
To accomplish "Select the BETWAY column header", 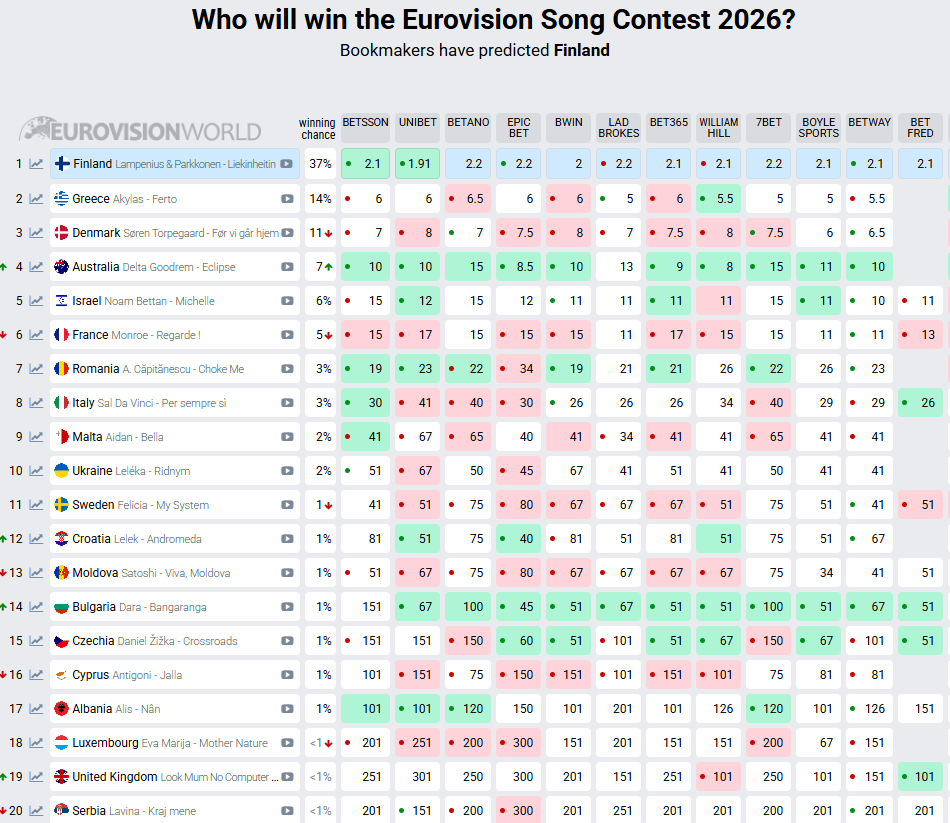I will point(869,128).
